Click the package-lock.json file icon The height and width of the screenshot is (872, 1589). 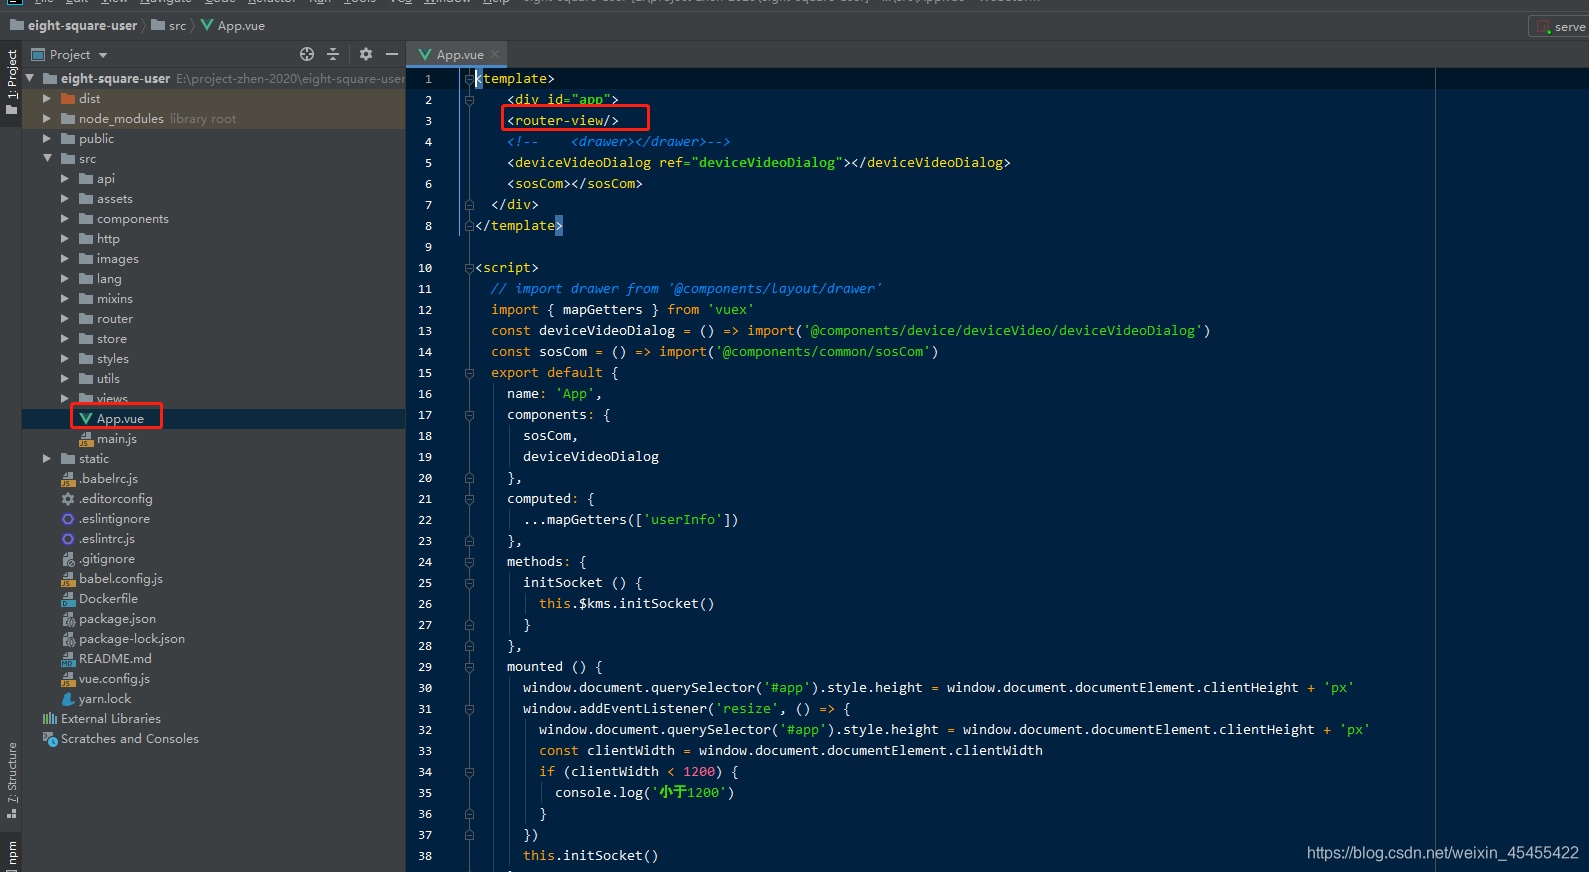[x=68, y=639]
